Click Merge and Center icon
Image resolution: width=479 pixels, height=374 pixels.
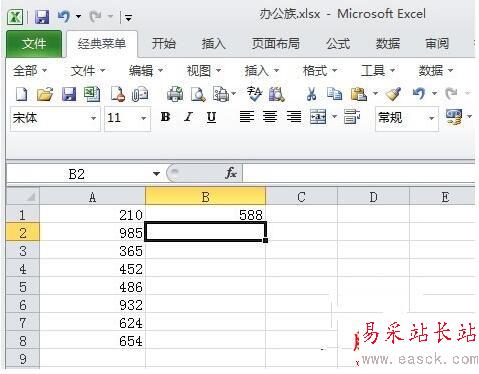[318, 117]
